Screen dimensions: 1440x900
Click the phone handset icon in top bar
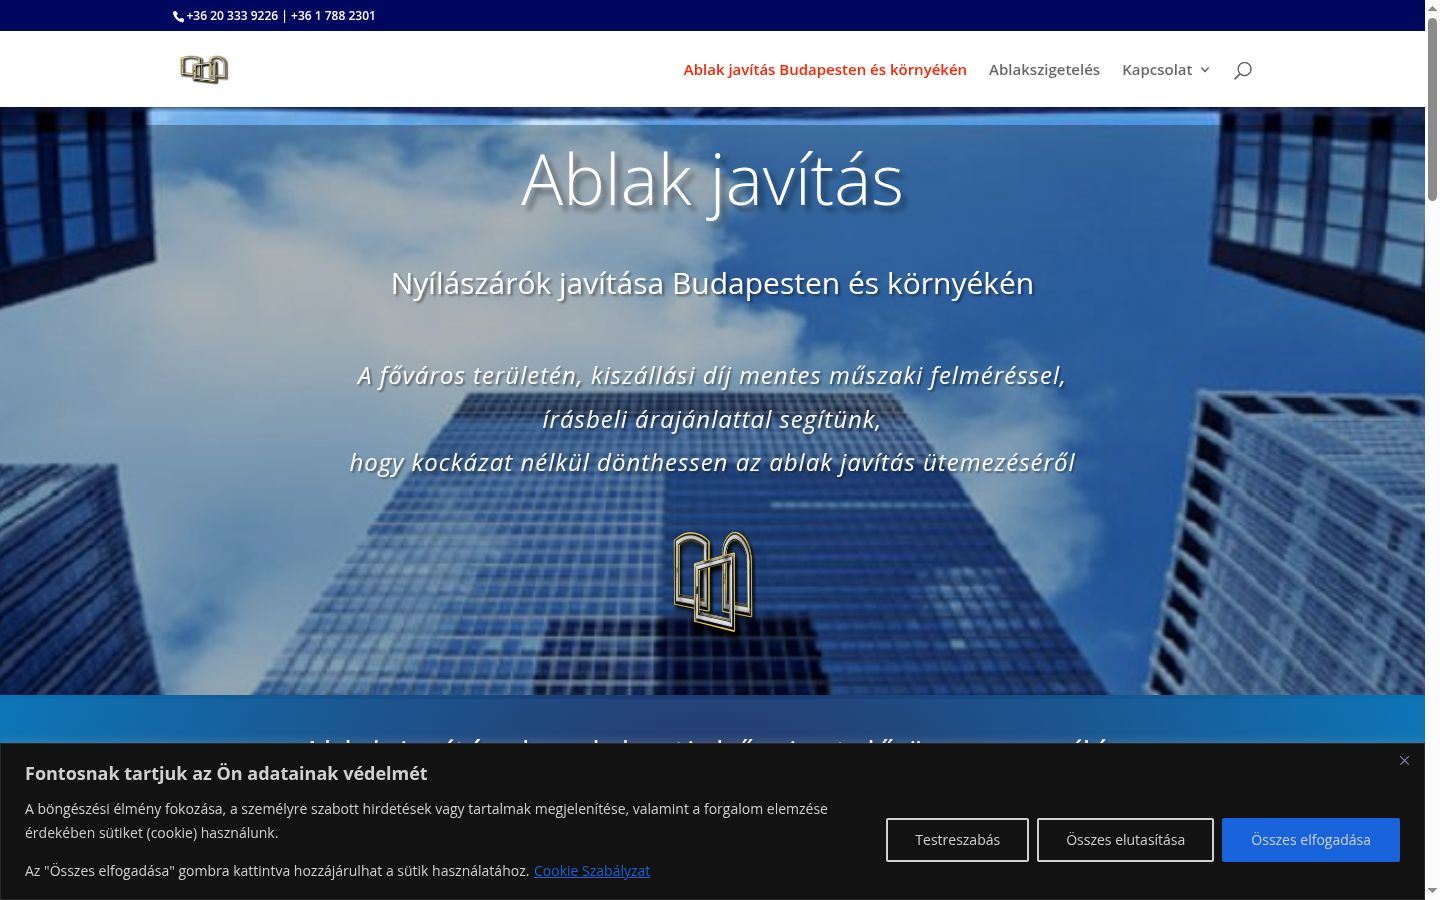[x=178, y=16]
